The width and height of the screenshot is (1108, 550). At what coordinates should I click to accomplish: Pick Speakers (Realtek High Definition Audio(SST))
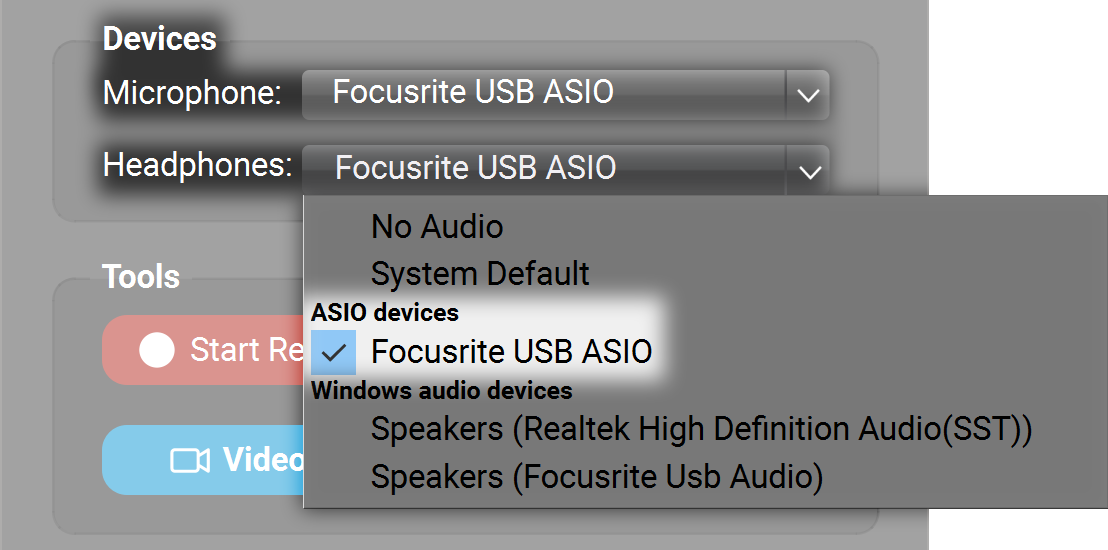pos(700,429)
